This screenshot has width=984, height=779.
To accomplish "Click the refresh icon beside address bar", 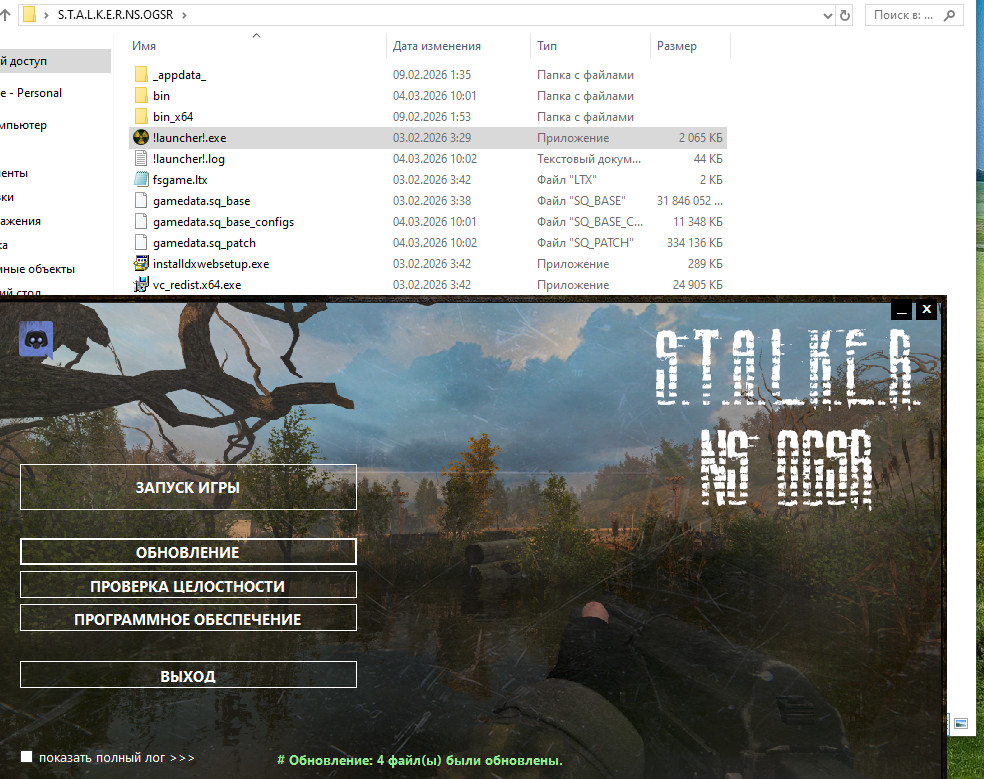I will click(845, 15).
